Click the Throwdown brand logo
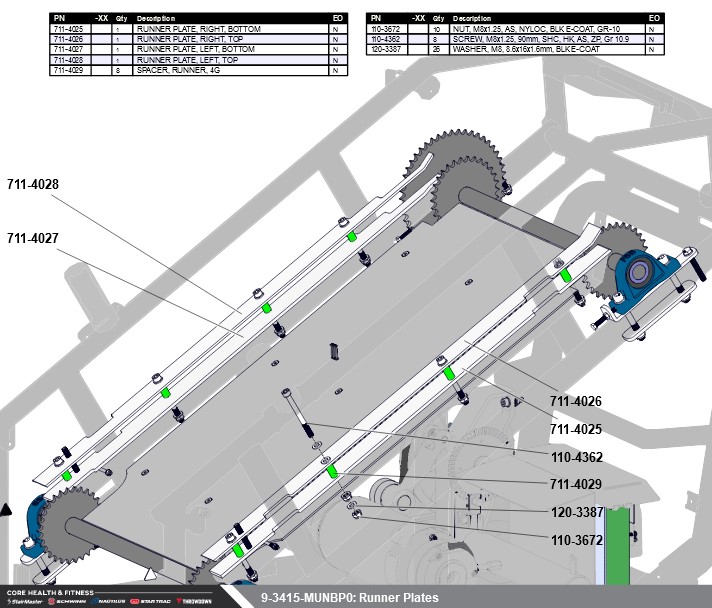 point(193,602)
